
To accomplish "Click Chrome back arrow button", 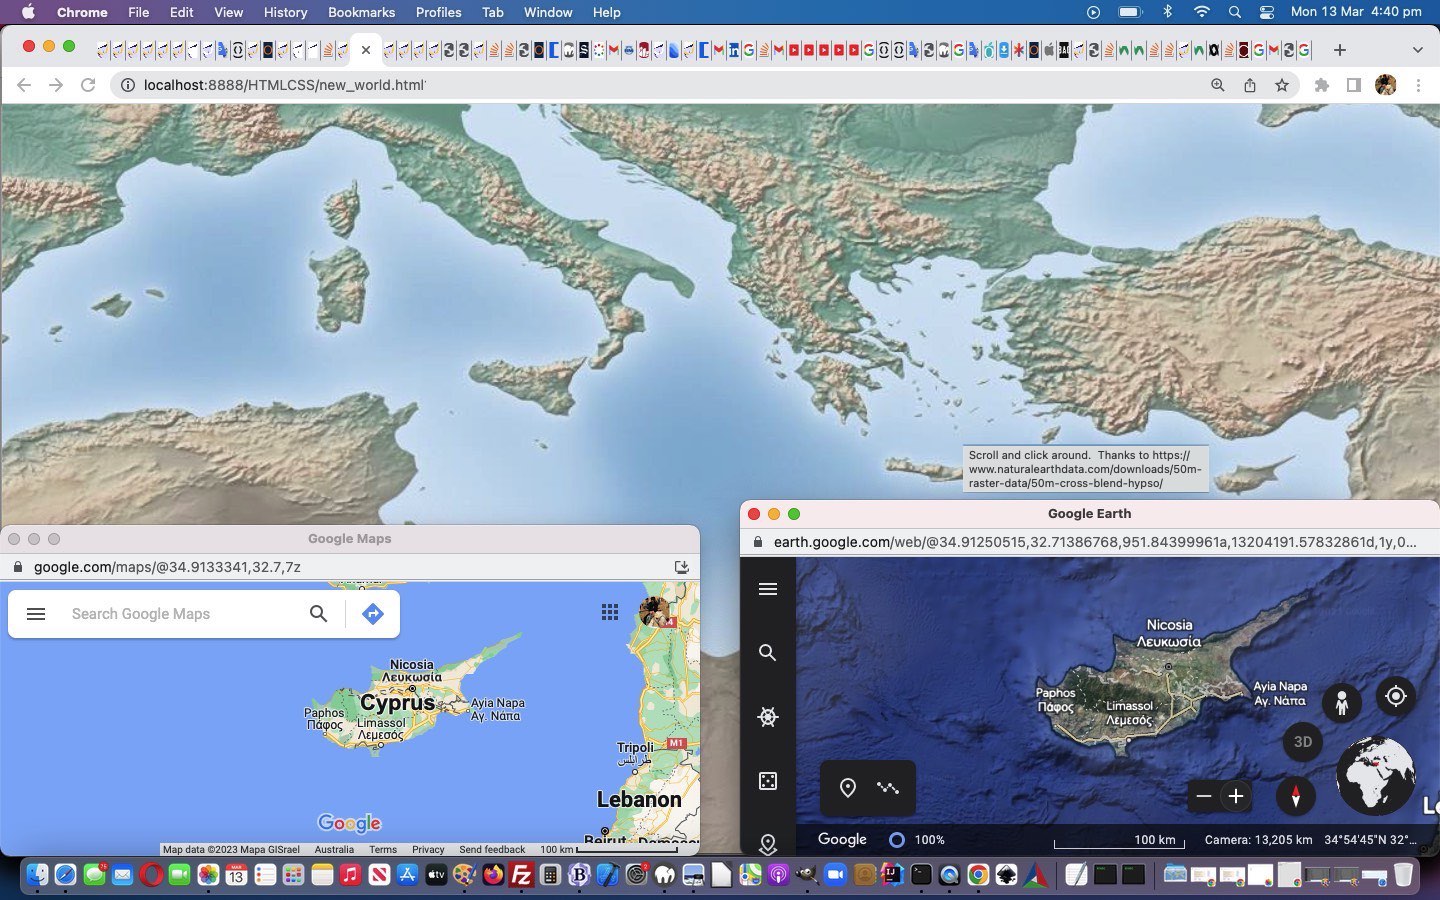I will 24,85.
